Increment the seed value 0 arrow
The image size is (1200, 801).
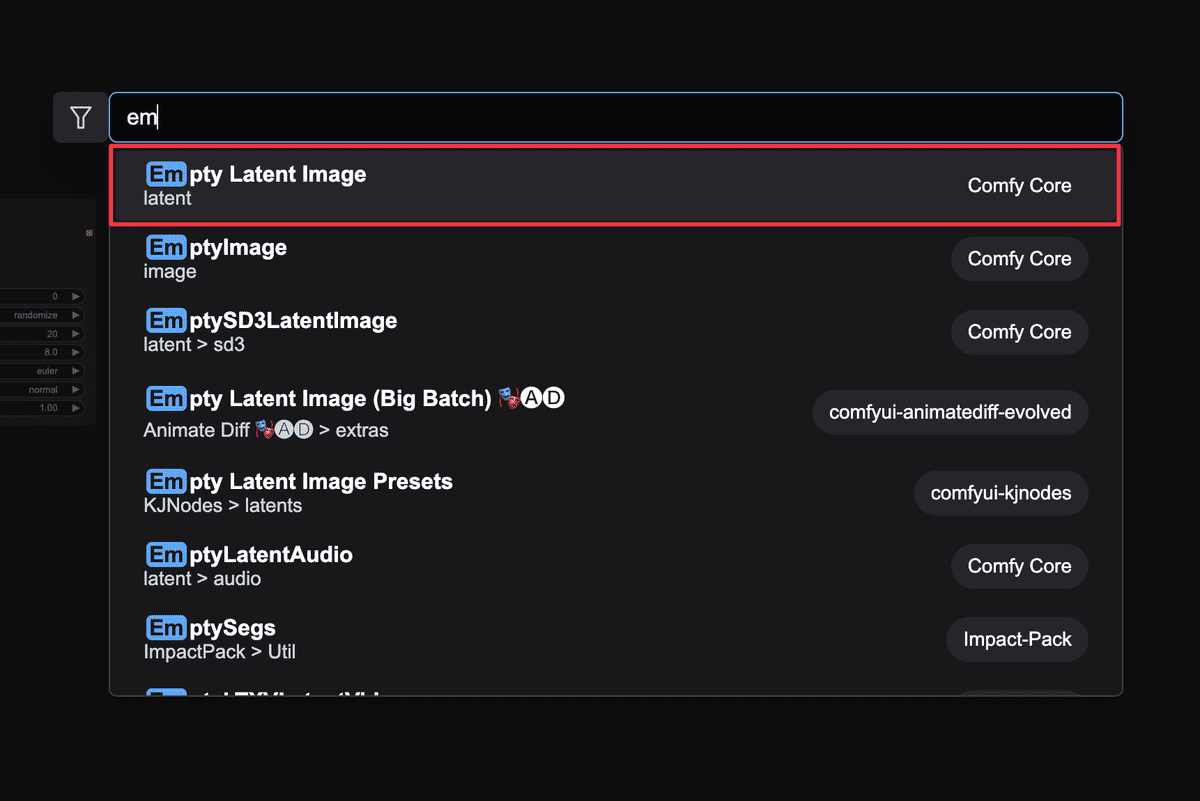[x=76, y=296]
